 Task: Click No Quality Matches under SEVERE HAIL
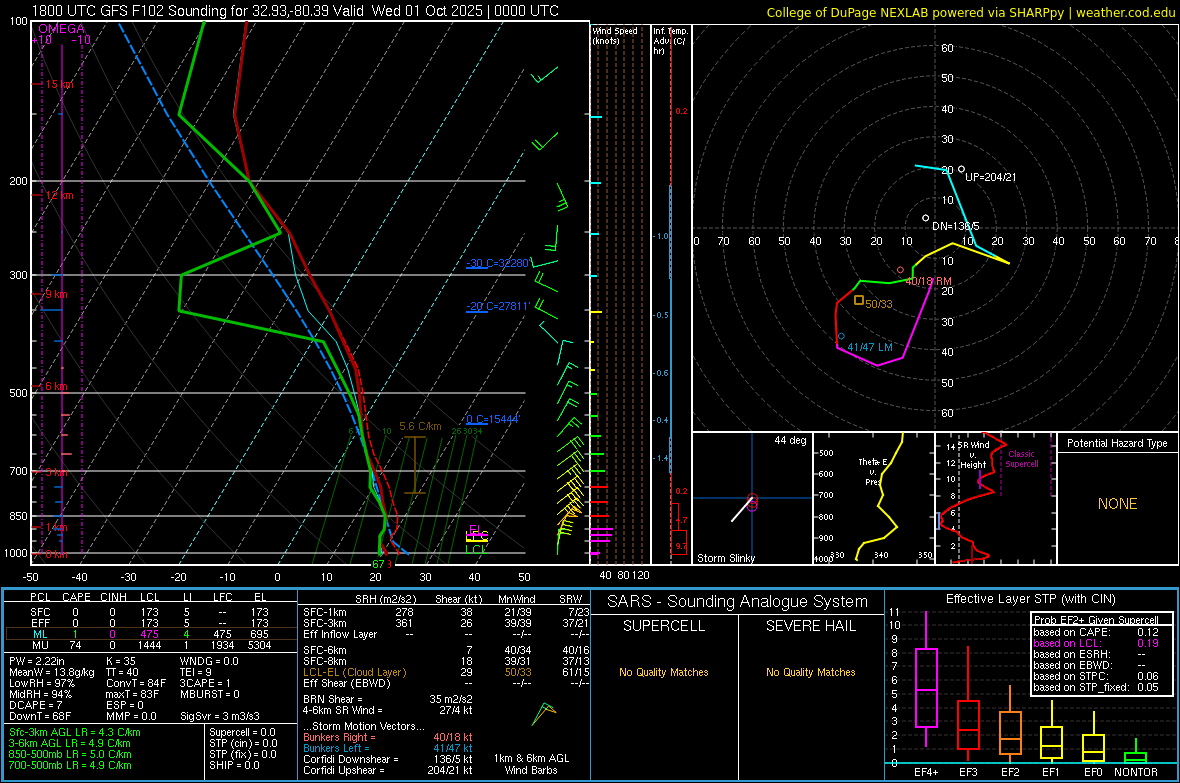click(810, 672)
